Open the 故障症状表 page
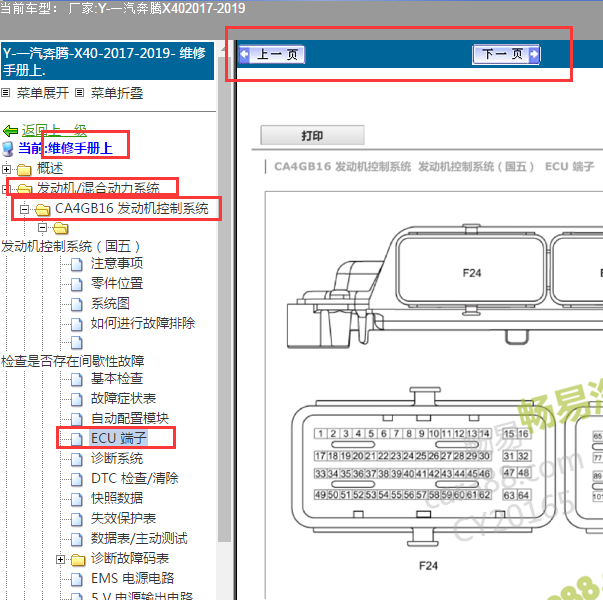This screenshot has width=603, height=600. click(x=123, y=398)
